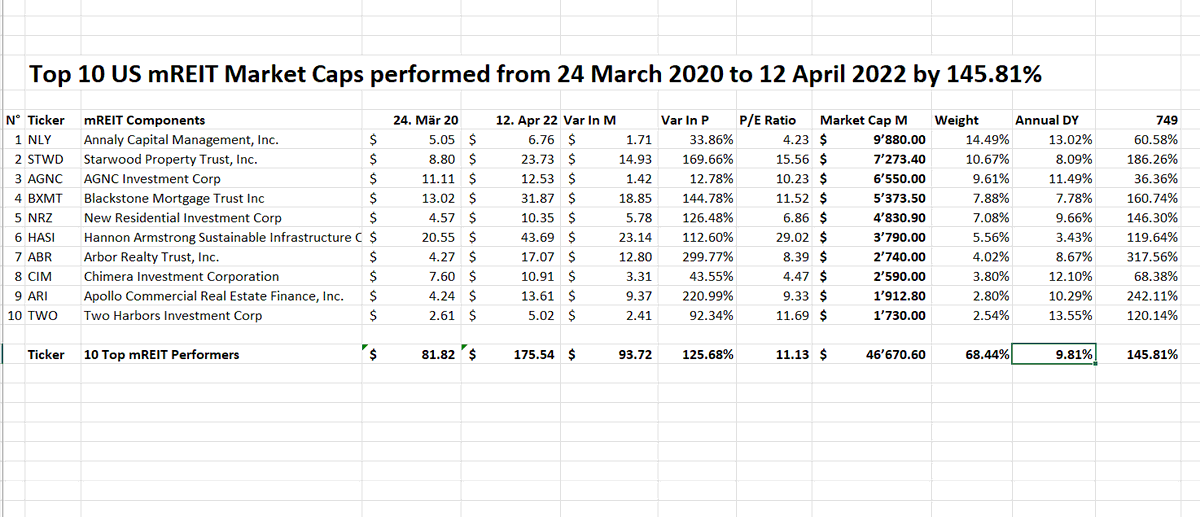Click TWO annual DY value 13.55%
The image size is (1200, 517).
(1070, 315)
